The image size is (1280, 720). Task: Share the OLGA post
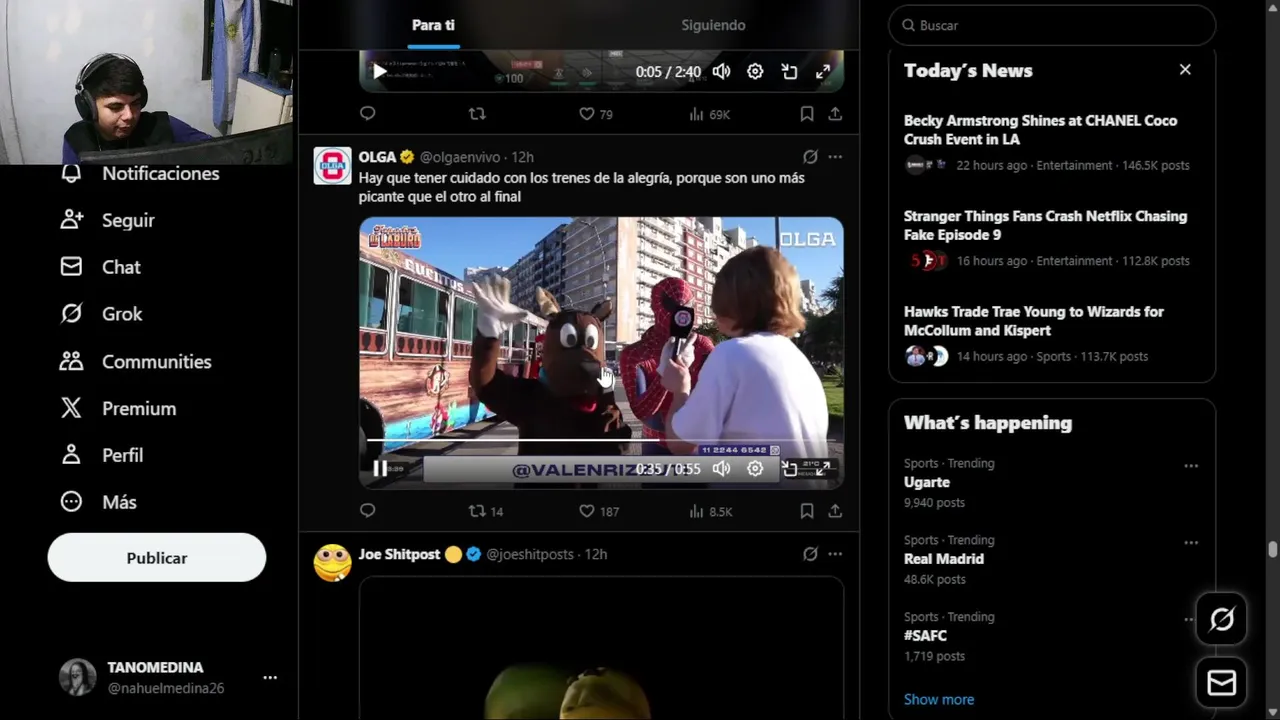pyautogui.click(x=835, y=511)
